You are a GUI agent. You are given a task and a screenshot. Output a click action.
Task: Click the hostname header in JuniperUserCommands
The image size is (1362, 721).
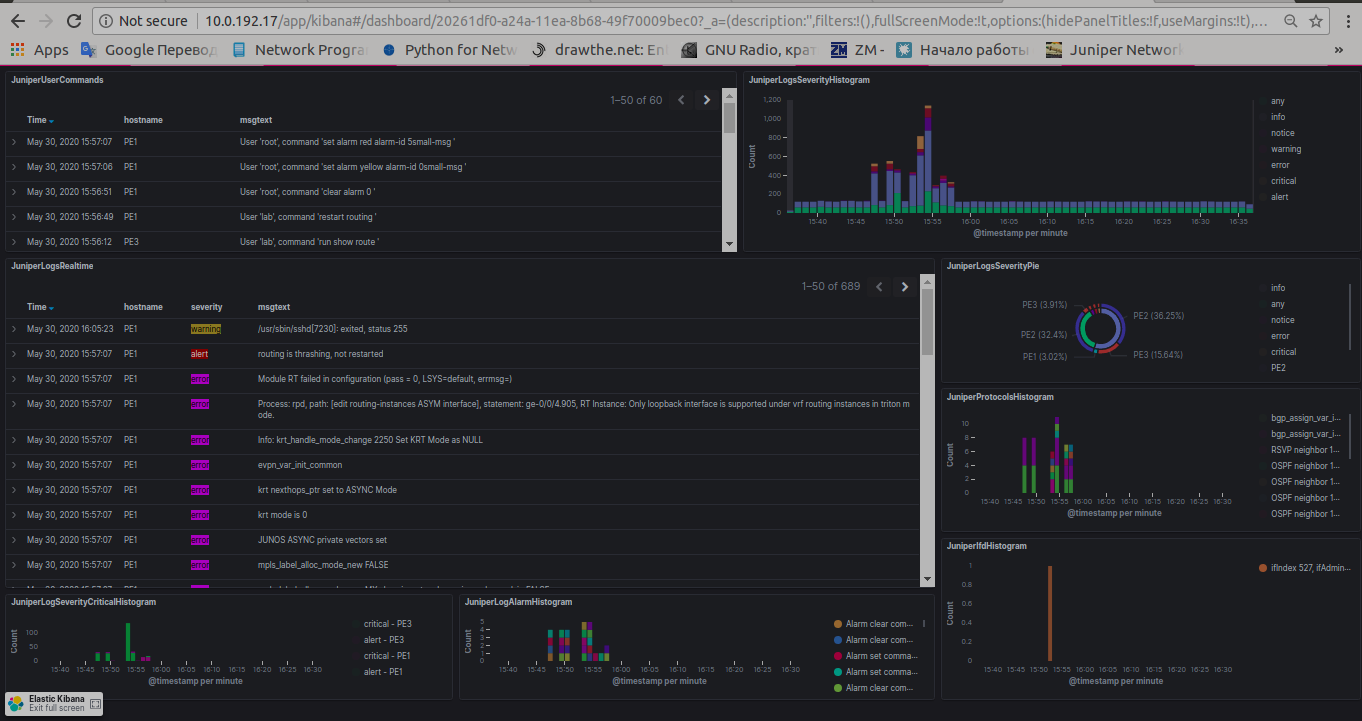[x=143, y=120]
